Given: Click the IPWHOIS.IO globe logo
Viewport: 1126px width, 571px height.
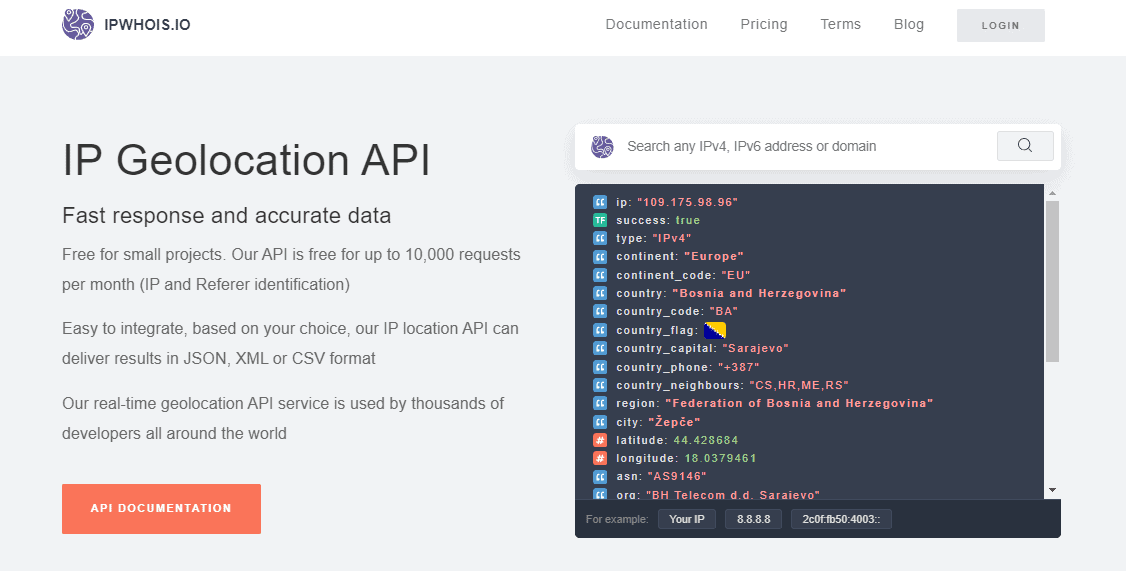Looking at the screenshot, I should click(x=78, y=24).
